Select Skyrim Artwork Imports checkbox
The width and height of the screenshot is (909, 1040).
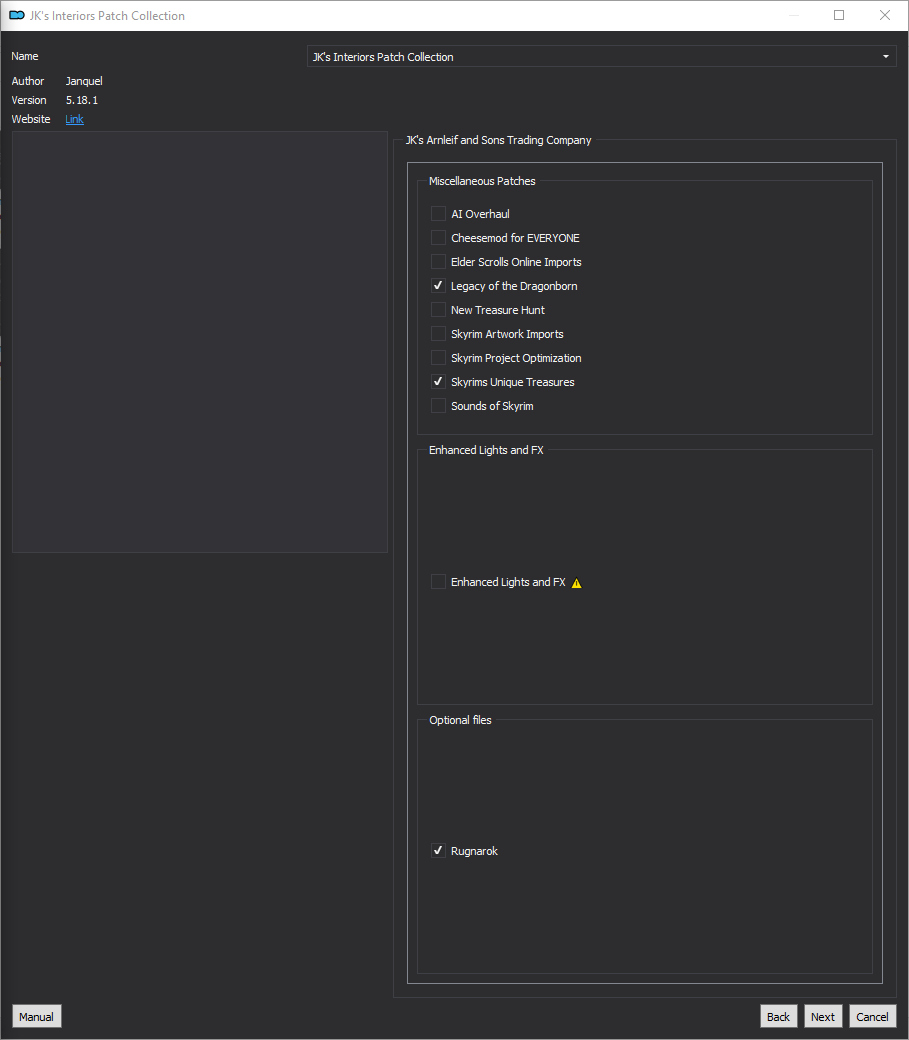coord(438,334)
